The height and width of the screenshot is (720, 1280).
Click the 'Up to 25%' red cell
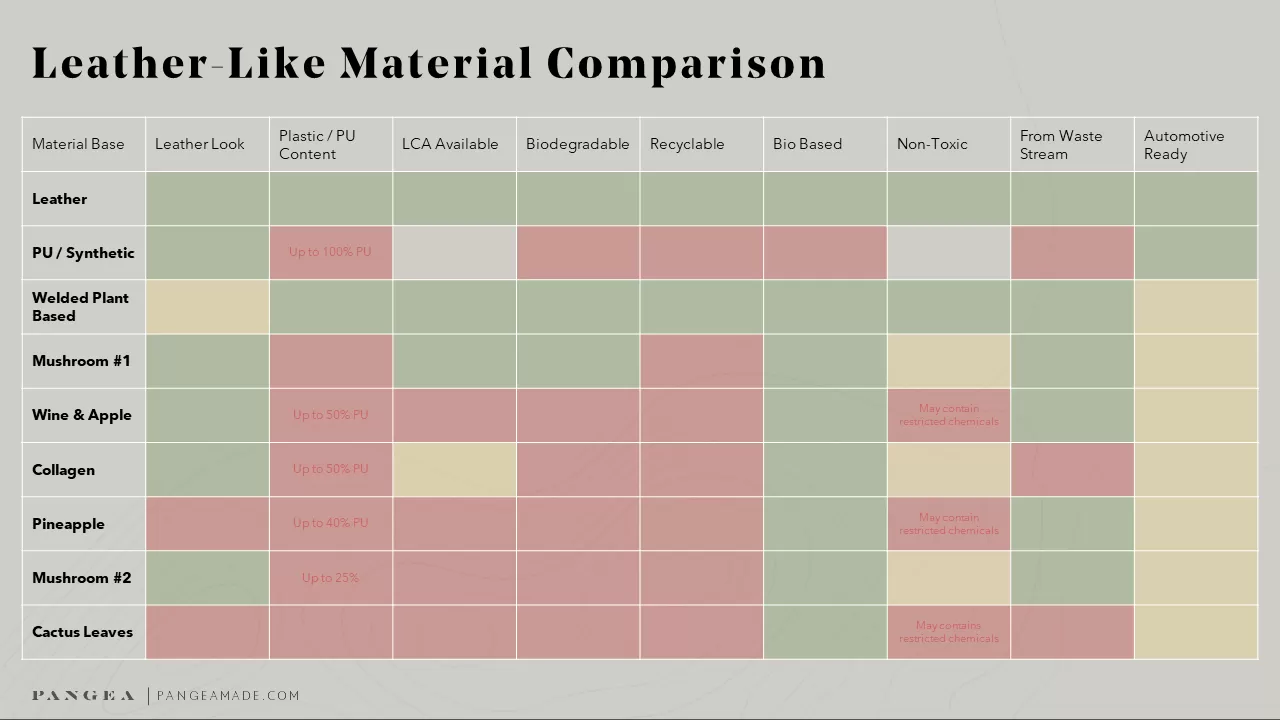tap(331, 578)
